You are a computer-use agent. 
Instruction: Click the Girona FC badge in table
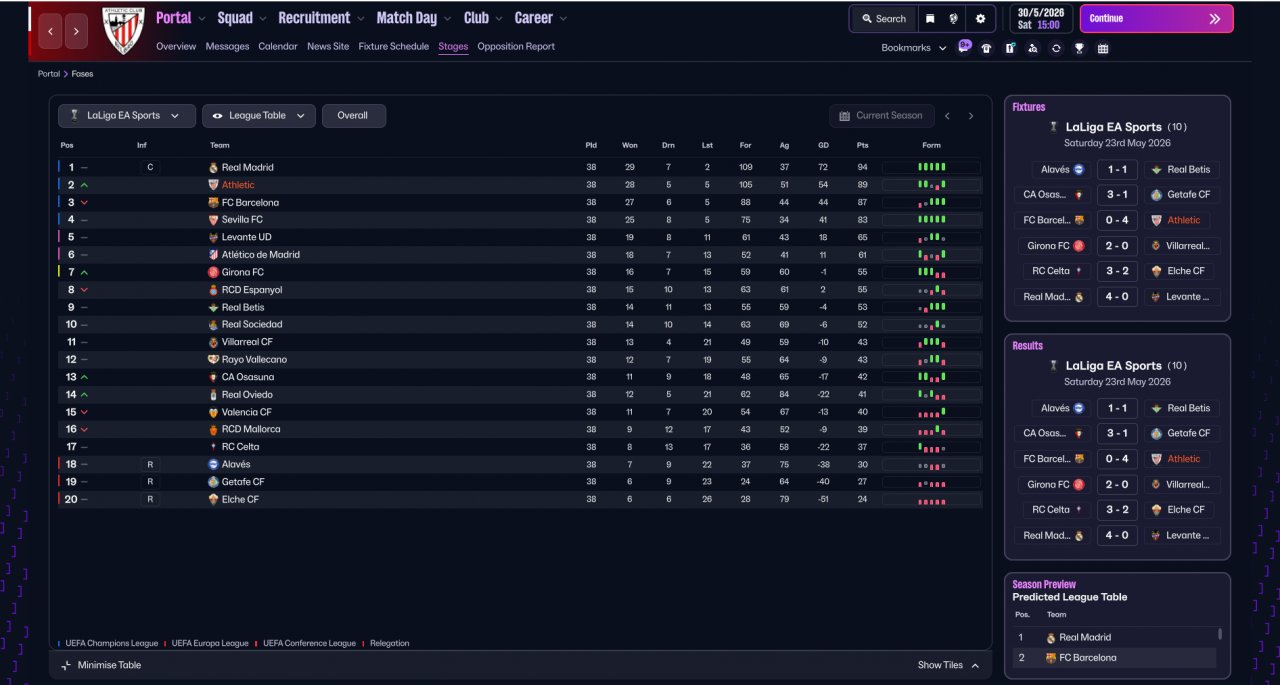[x=213, y=272]
